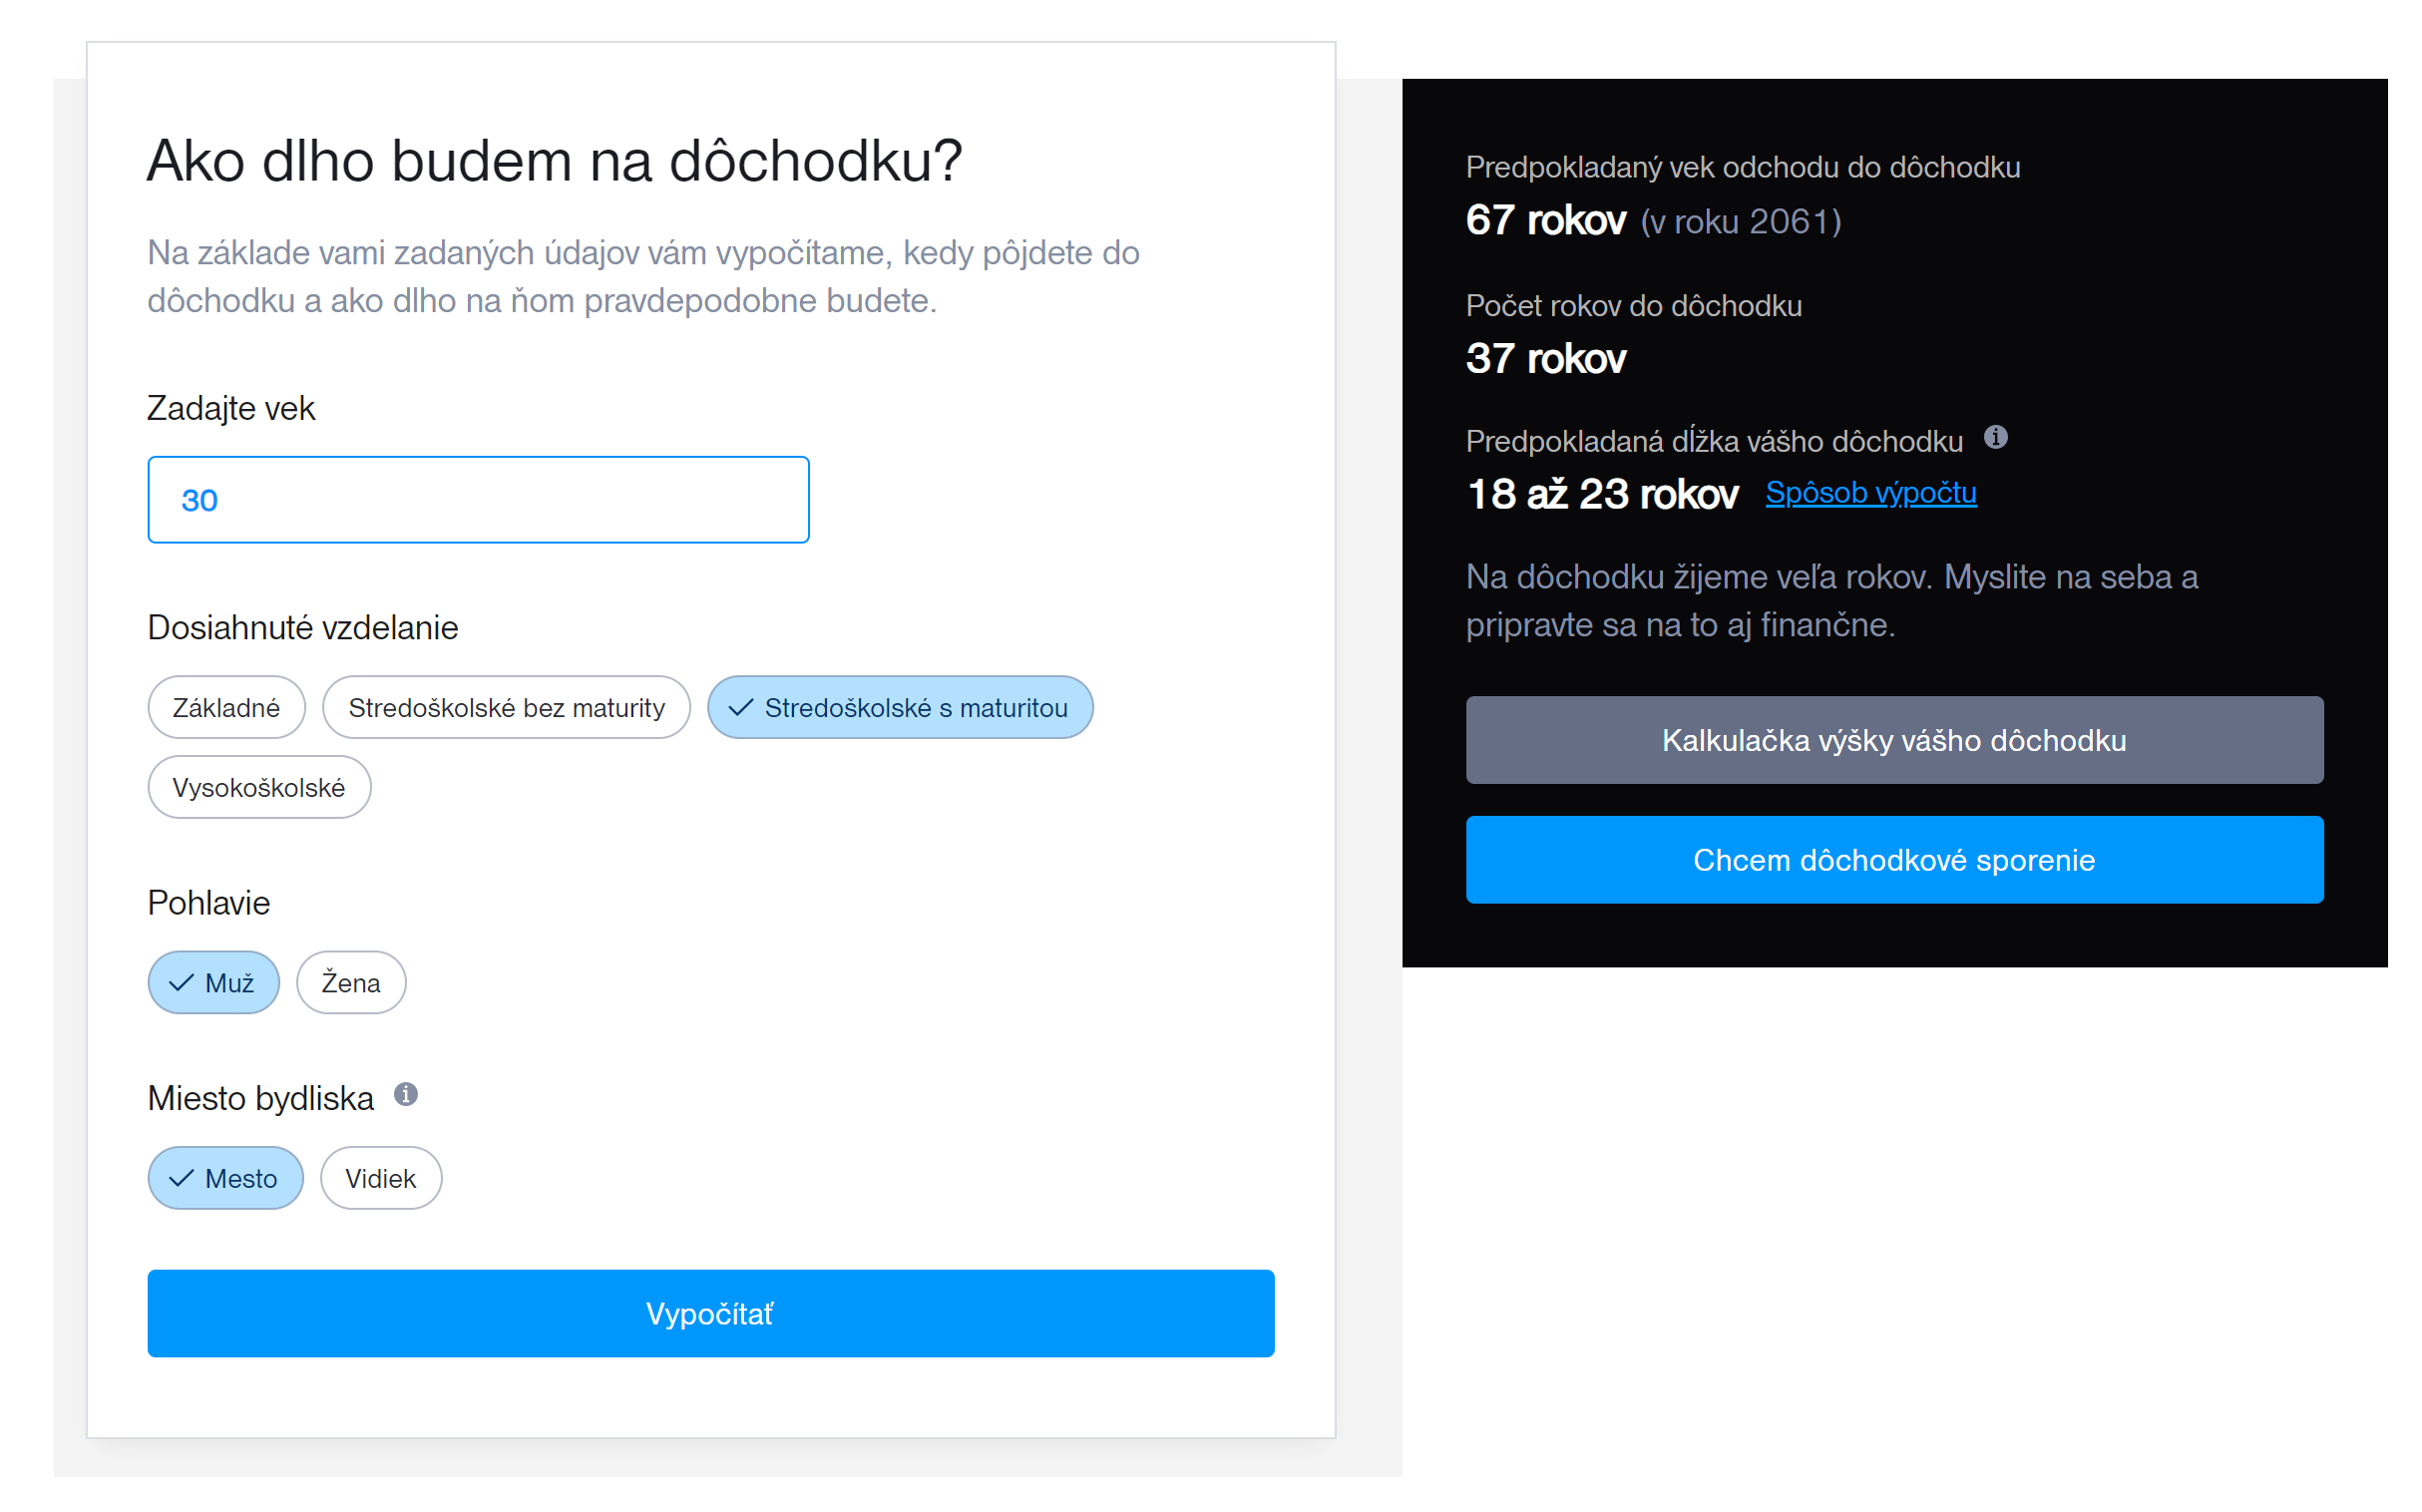Click the 18 až 23 rokov estimate
The image size is (2422, 1512).
pos(1601,493)
